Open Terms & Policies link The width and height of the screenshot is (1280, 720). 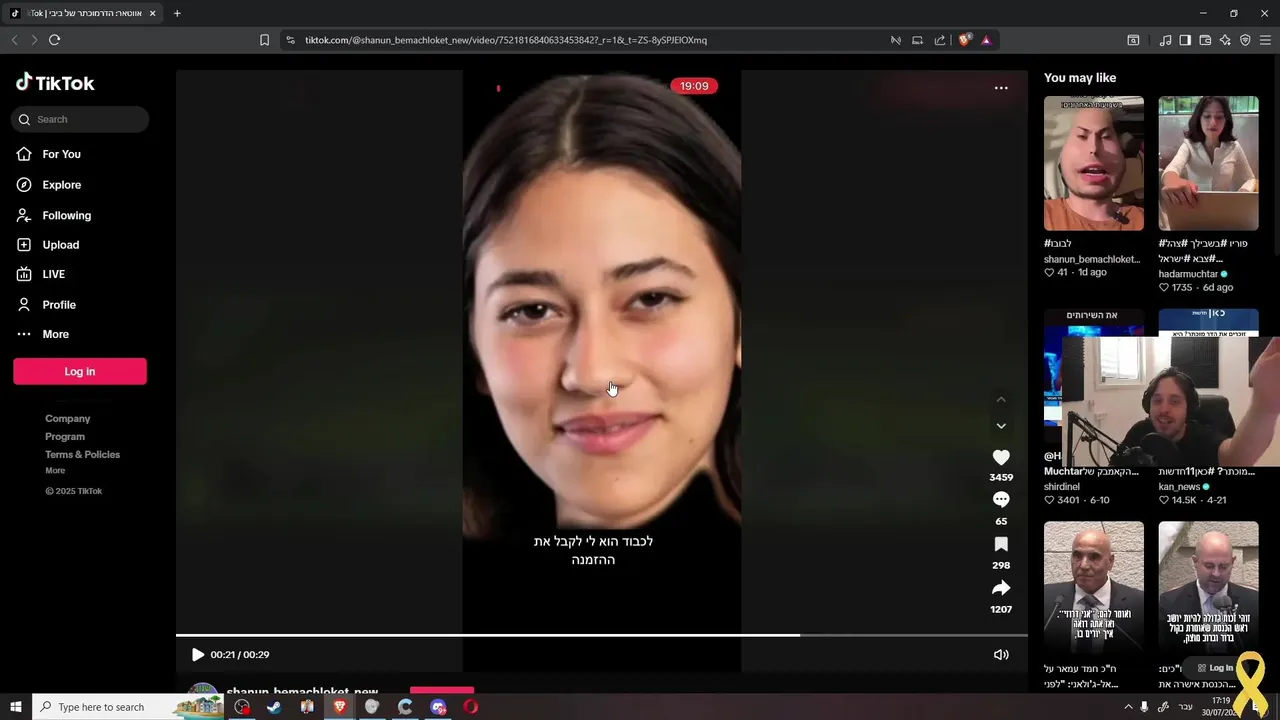(82, 455)
